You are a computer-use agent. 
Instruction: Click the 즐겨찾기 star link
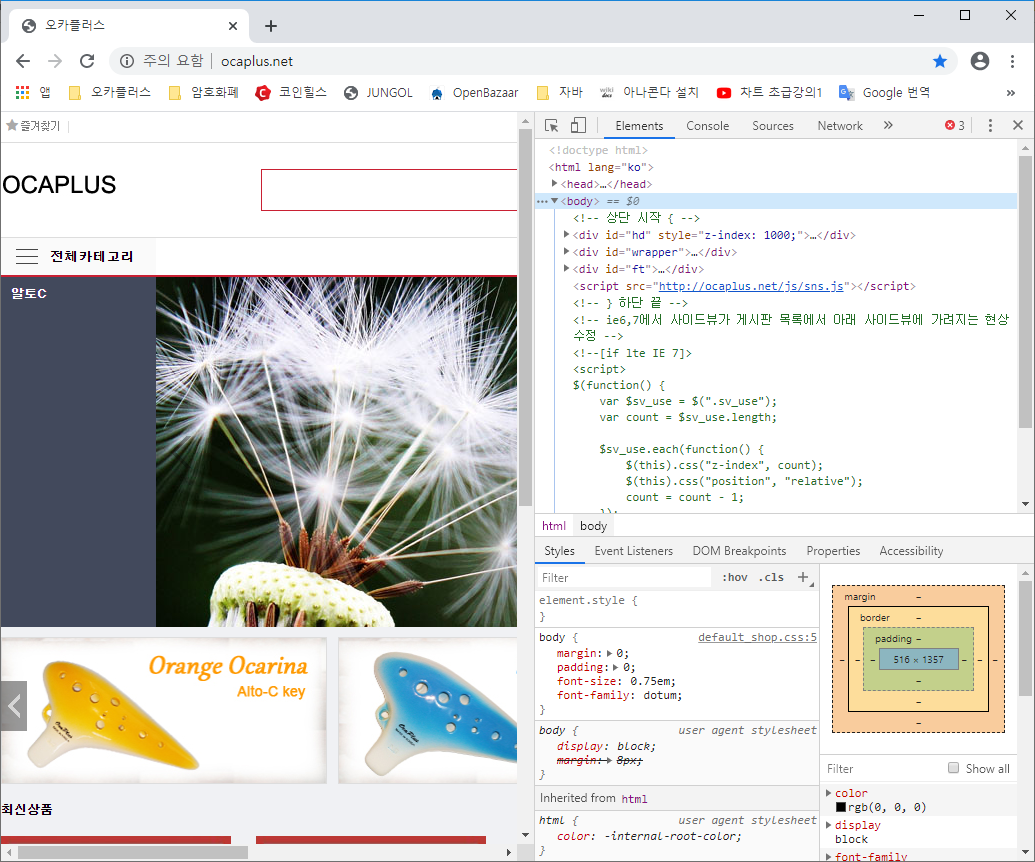coord(33,125)
